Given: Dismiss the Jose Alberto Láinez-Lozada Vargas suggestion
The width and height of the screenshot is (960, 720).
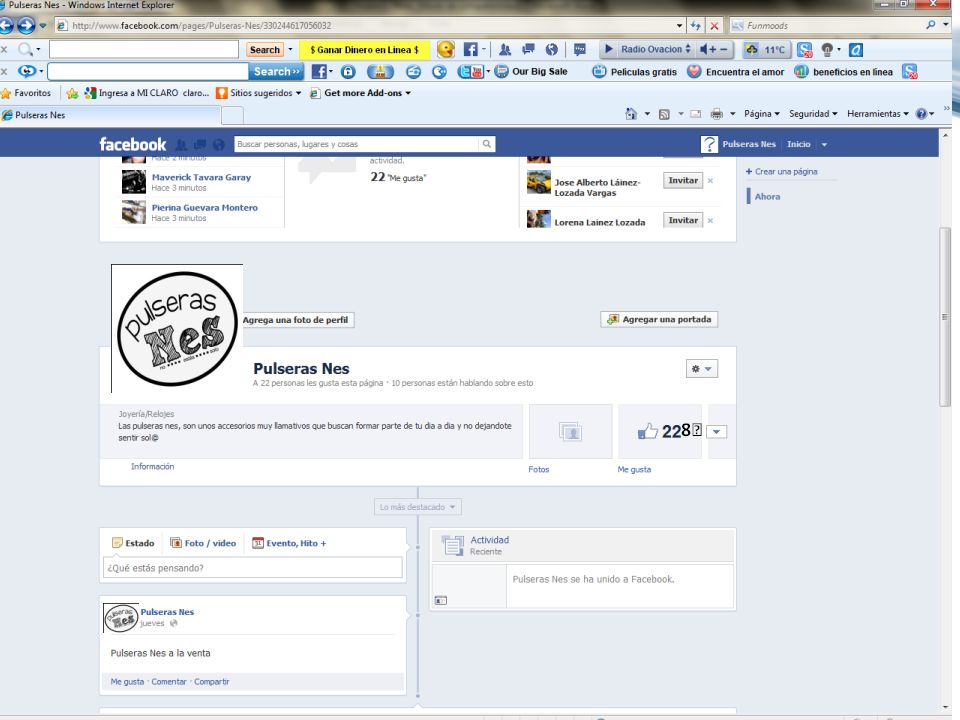Looking at the screenshot, I should point(710,181).
